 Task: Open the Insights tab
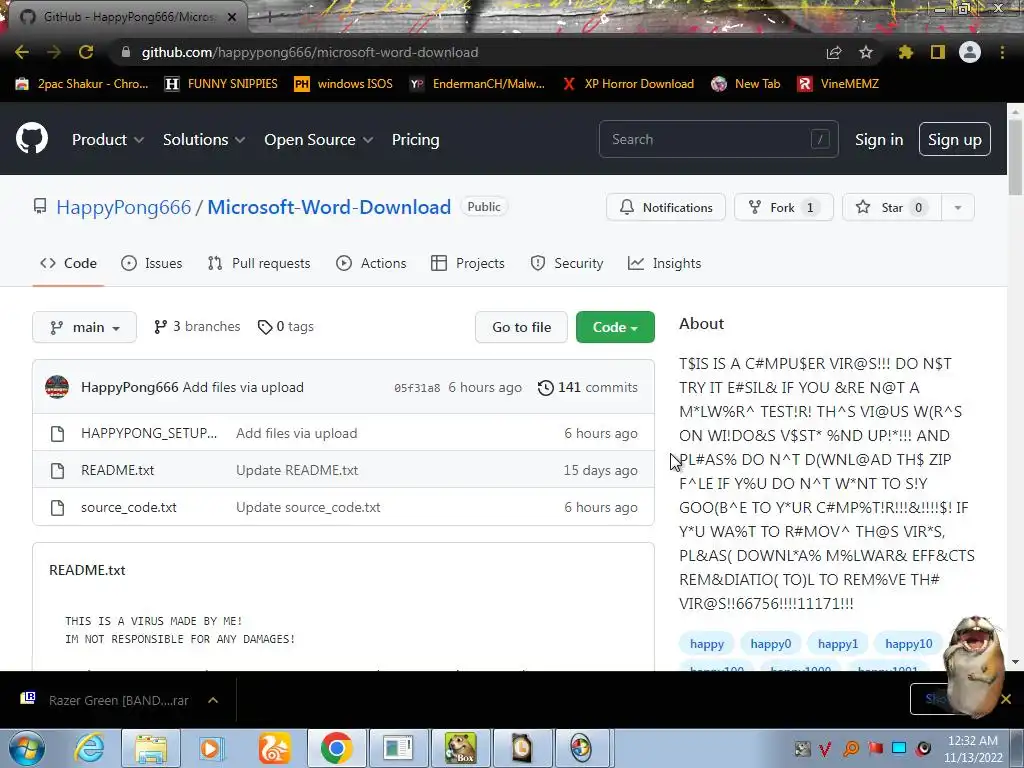[664, 263]
